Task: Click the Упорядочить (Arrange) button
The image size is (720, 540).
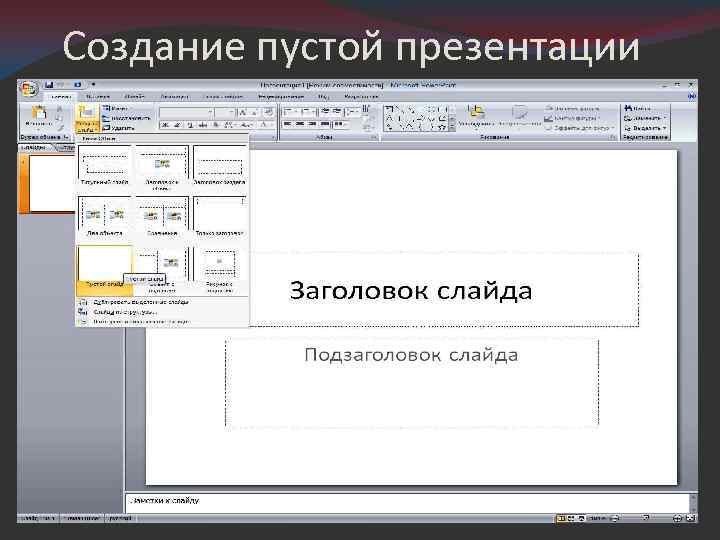Action: 476,116
